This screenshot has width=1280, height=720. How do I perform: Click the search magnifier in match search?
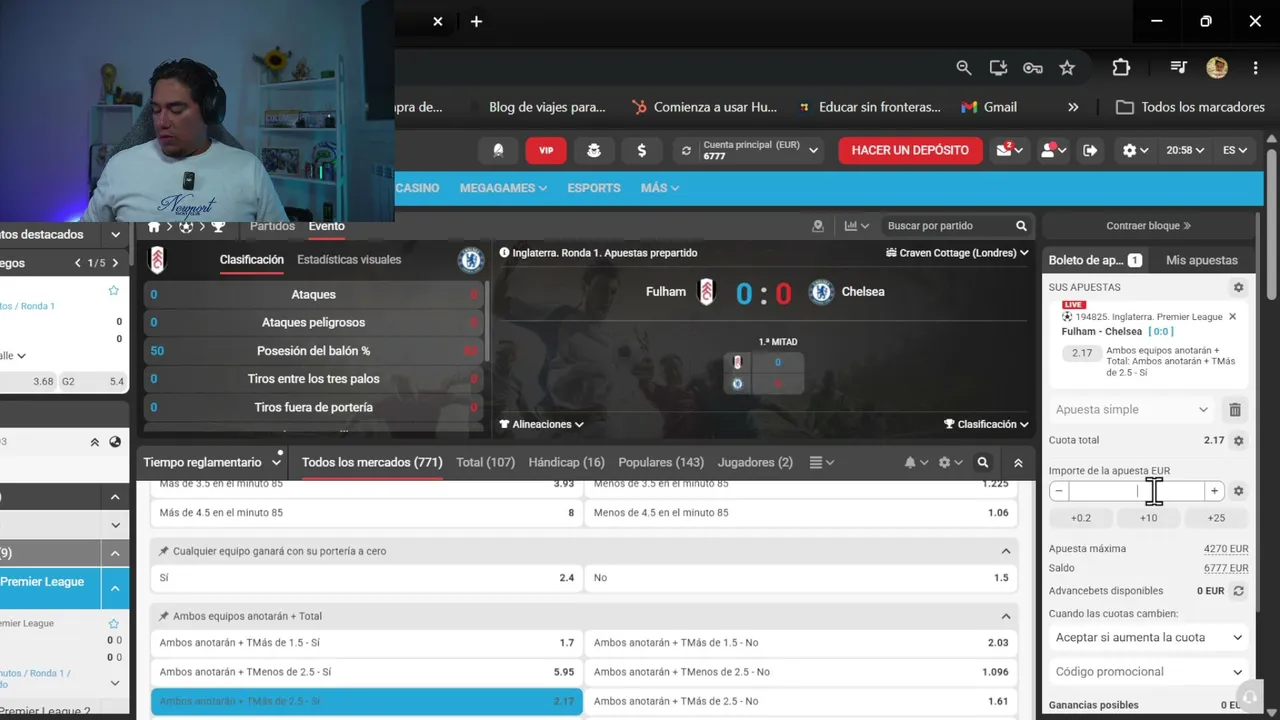tap(1021, 226)
